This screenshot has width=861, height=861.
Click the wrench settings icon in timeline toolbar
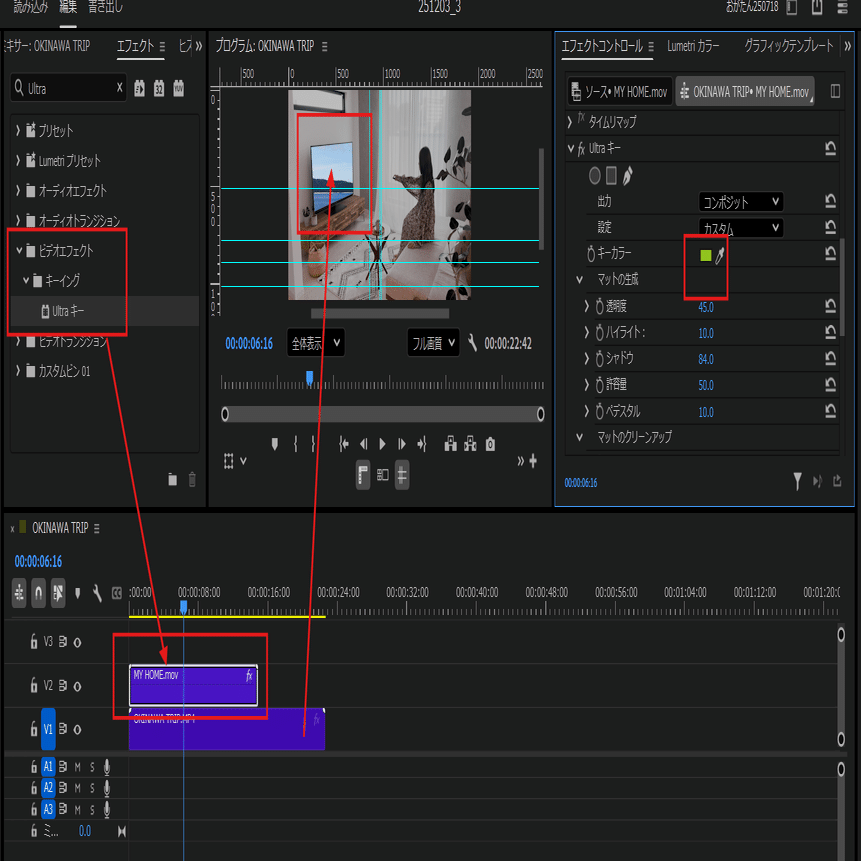(97, 593)
